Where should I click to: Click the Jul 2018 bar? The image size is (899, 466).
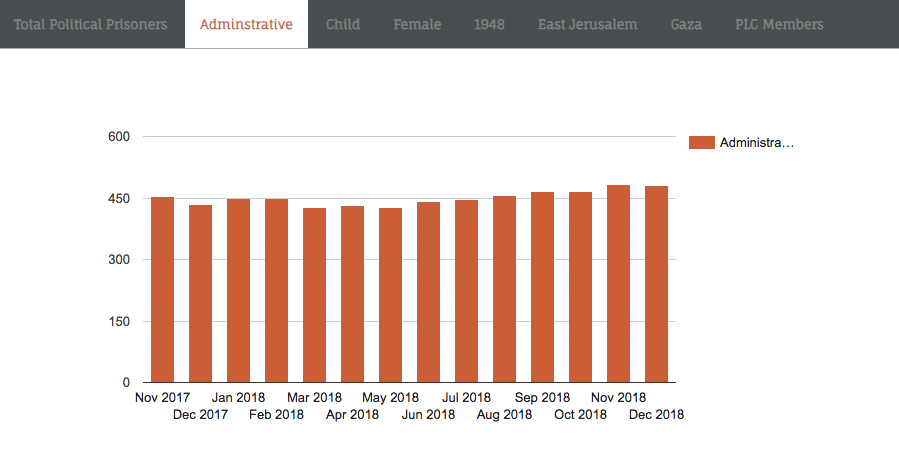coord(466,291)
